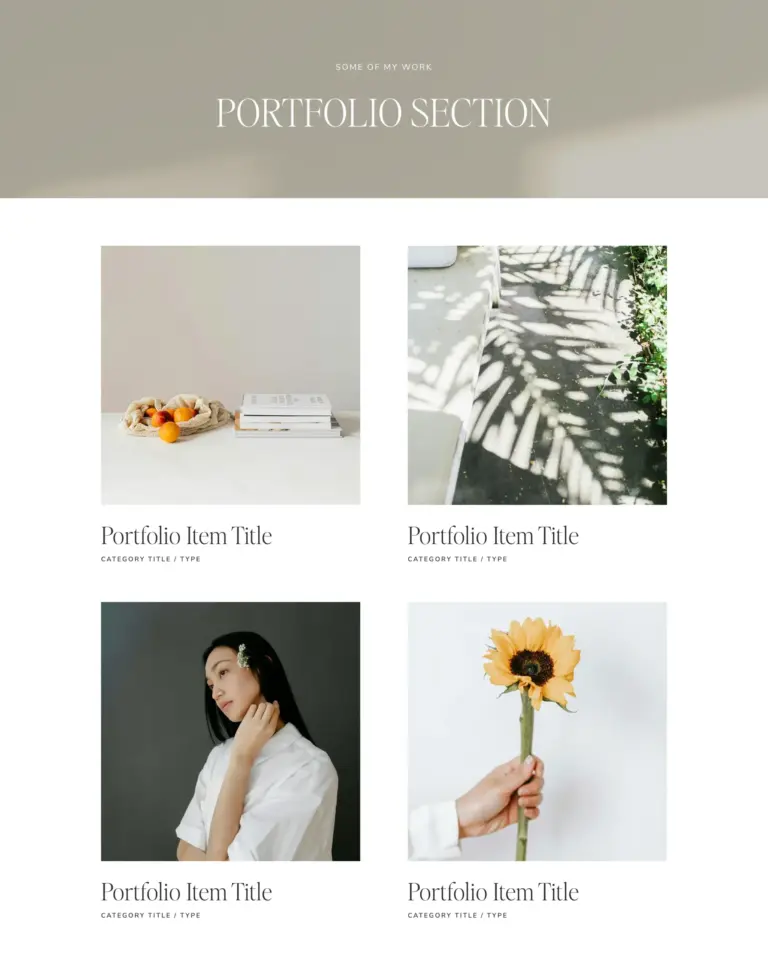
Task: Click Portfolio Item Title under the woman portrait
Action: [x=186, y=892]
